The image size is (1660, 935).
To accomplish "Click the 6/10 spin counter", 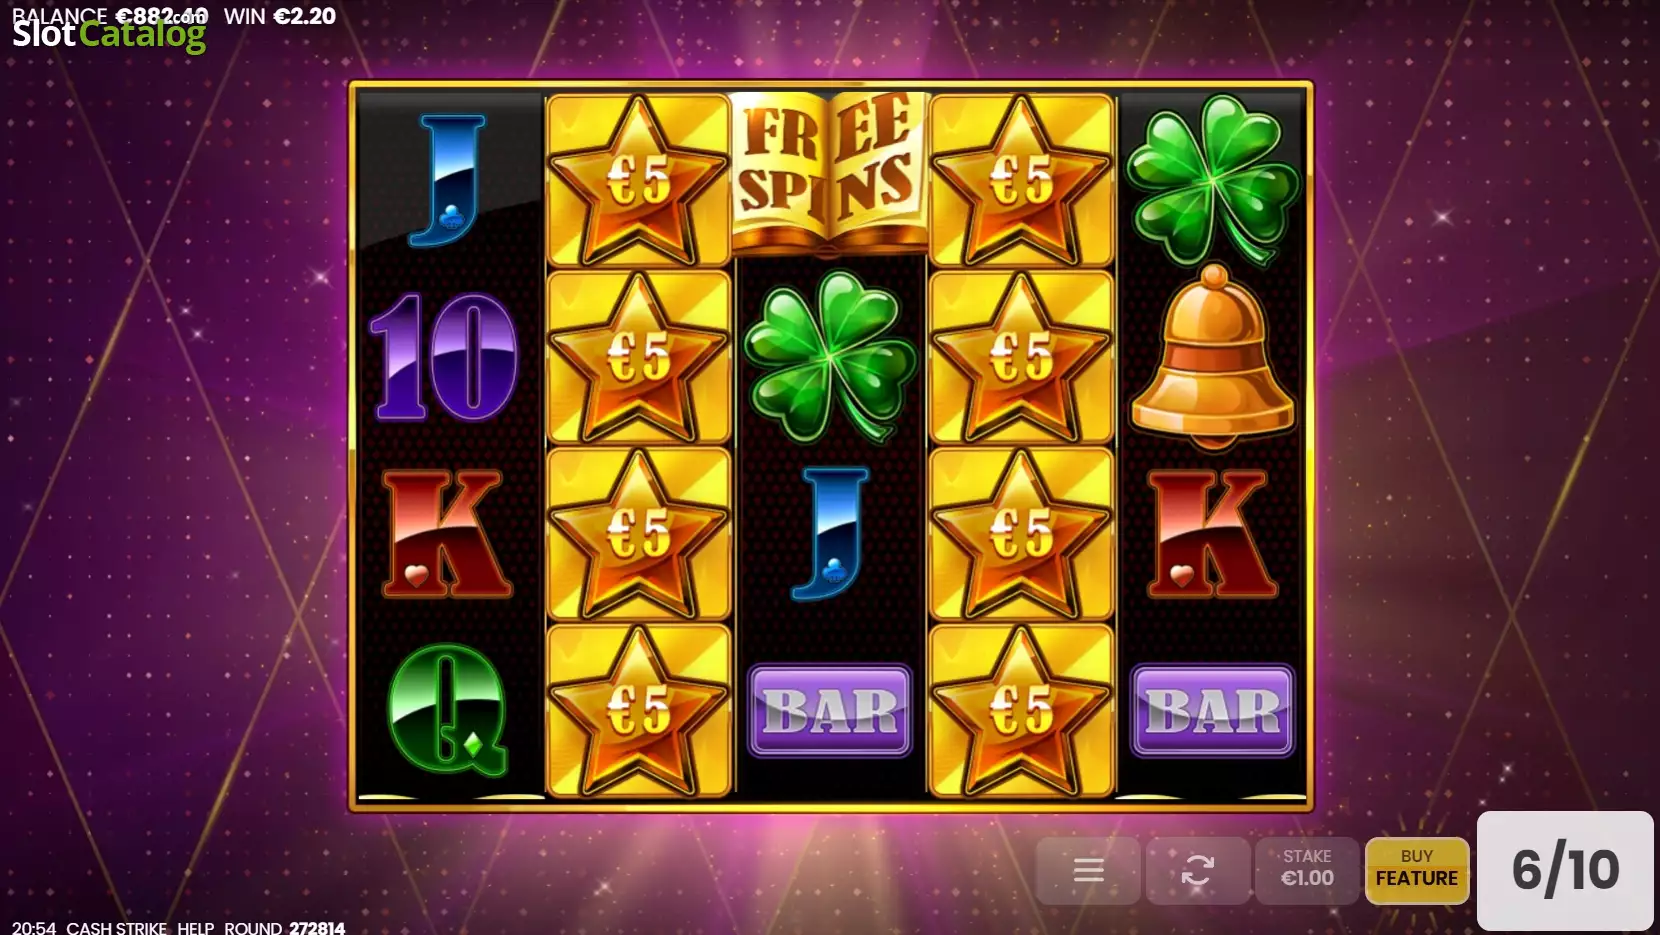I will (1565, 870).
